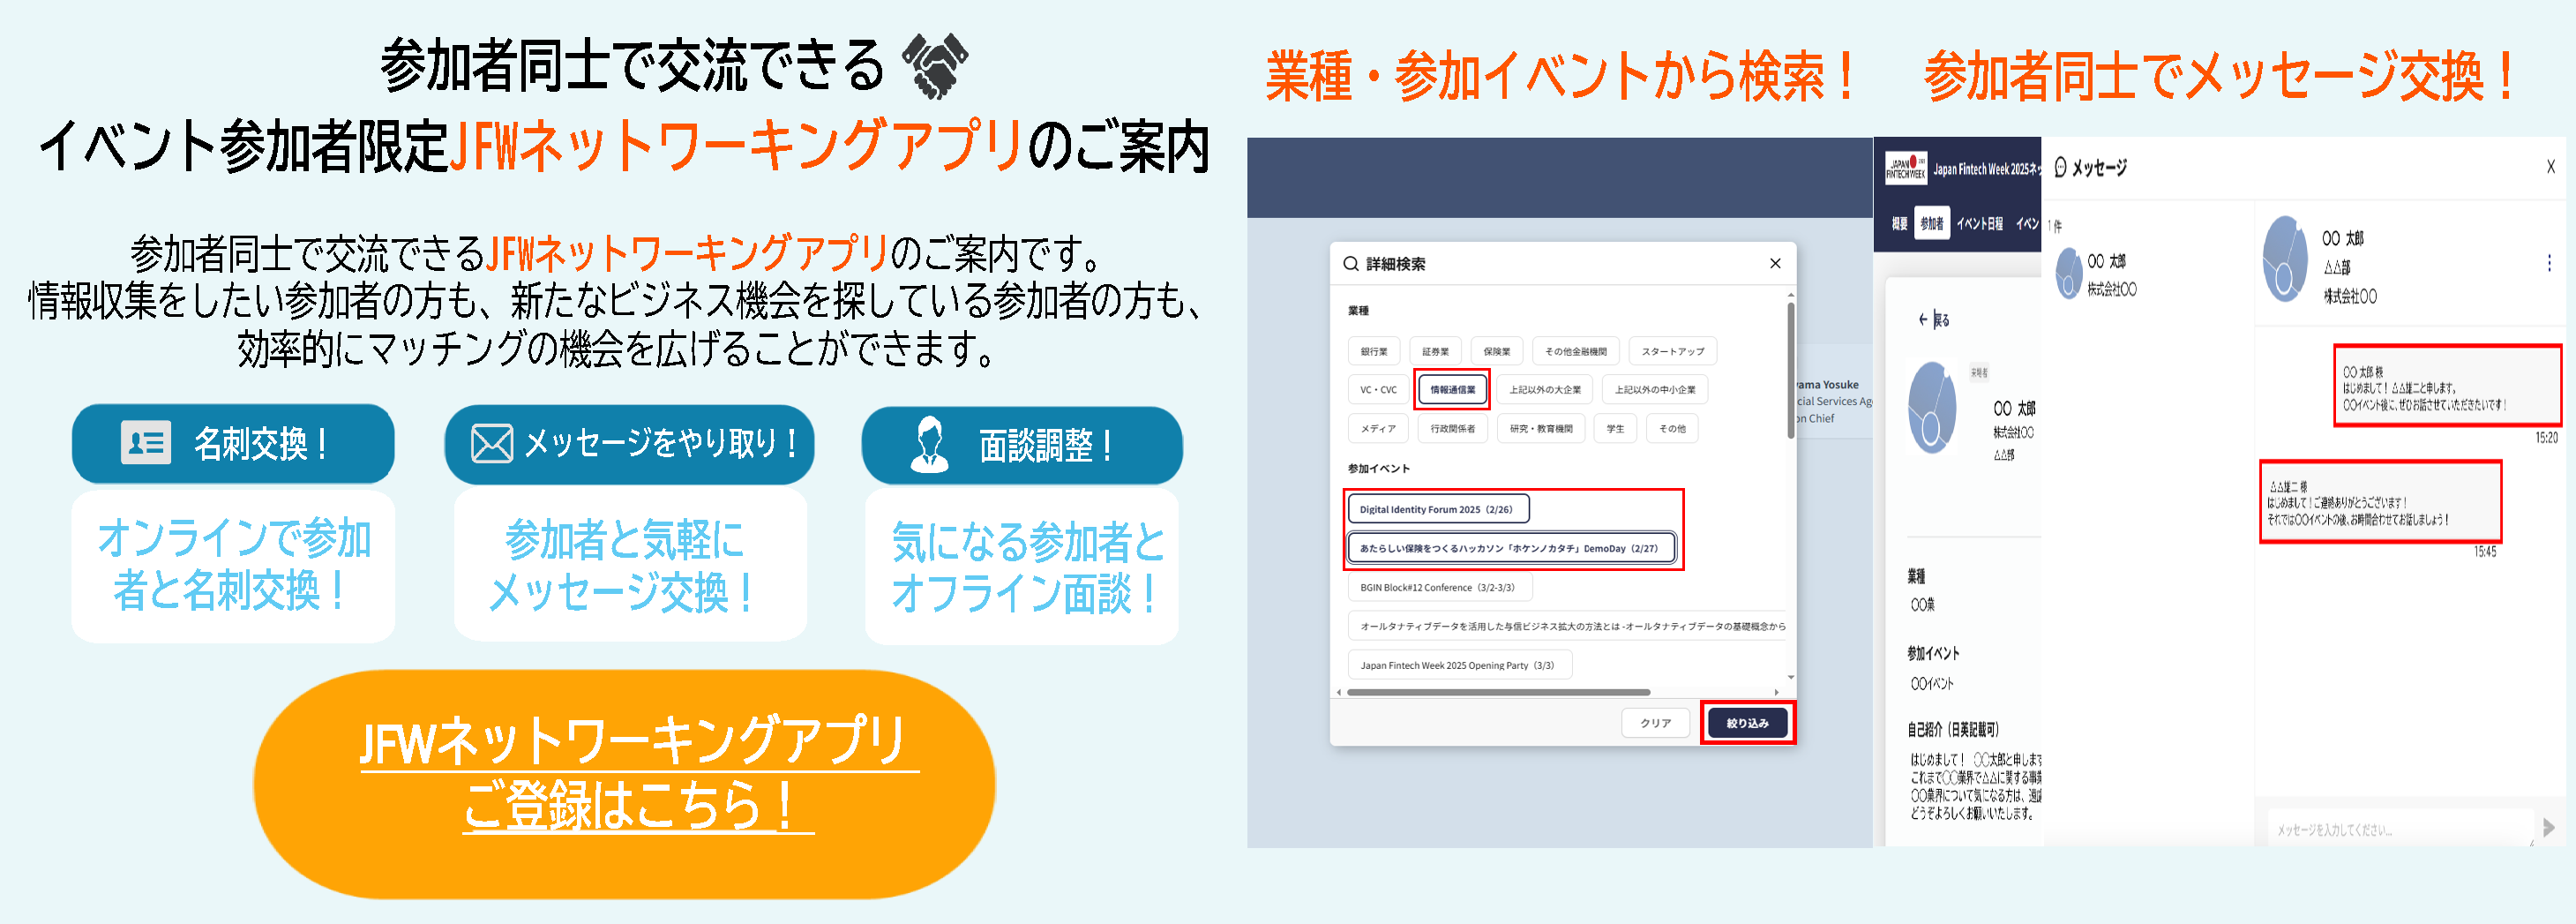This screenshot has height=924, width=2576.
Task: Select the BGIN Block#12 Conference event chip
Action: click(1437, 588)
